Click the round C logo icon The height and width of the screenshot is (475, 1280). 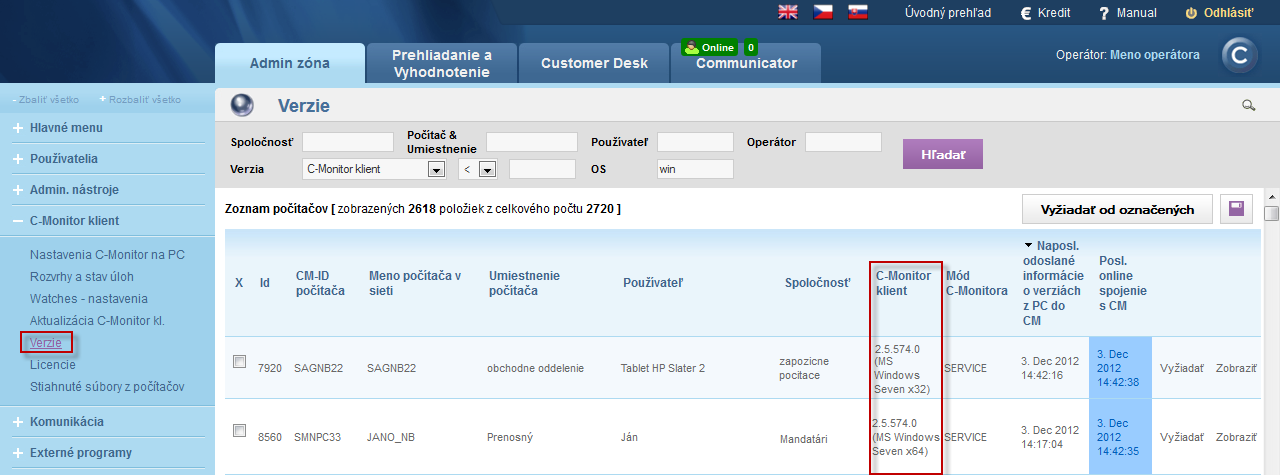click(1241, 57)
